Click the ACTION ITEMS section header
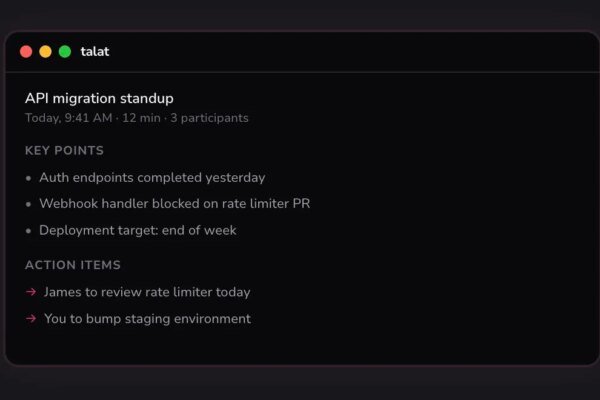 click(x=73, y=265)
